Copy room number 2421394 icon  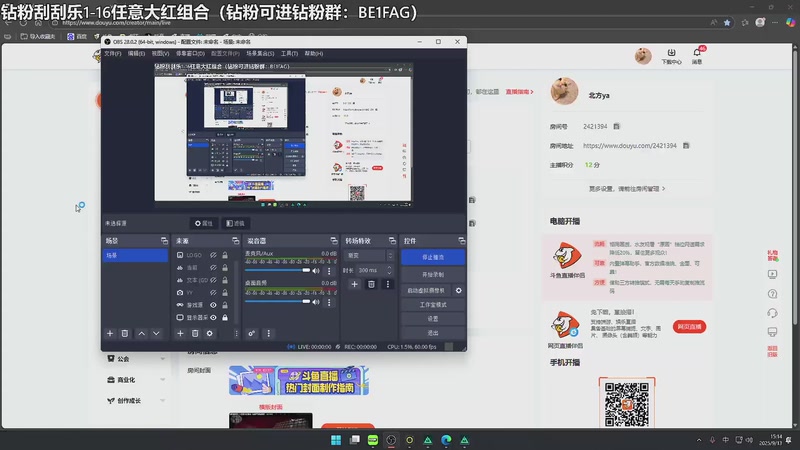tap(616, 126)
